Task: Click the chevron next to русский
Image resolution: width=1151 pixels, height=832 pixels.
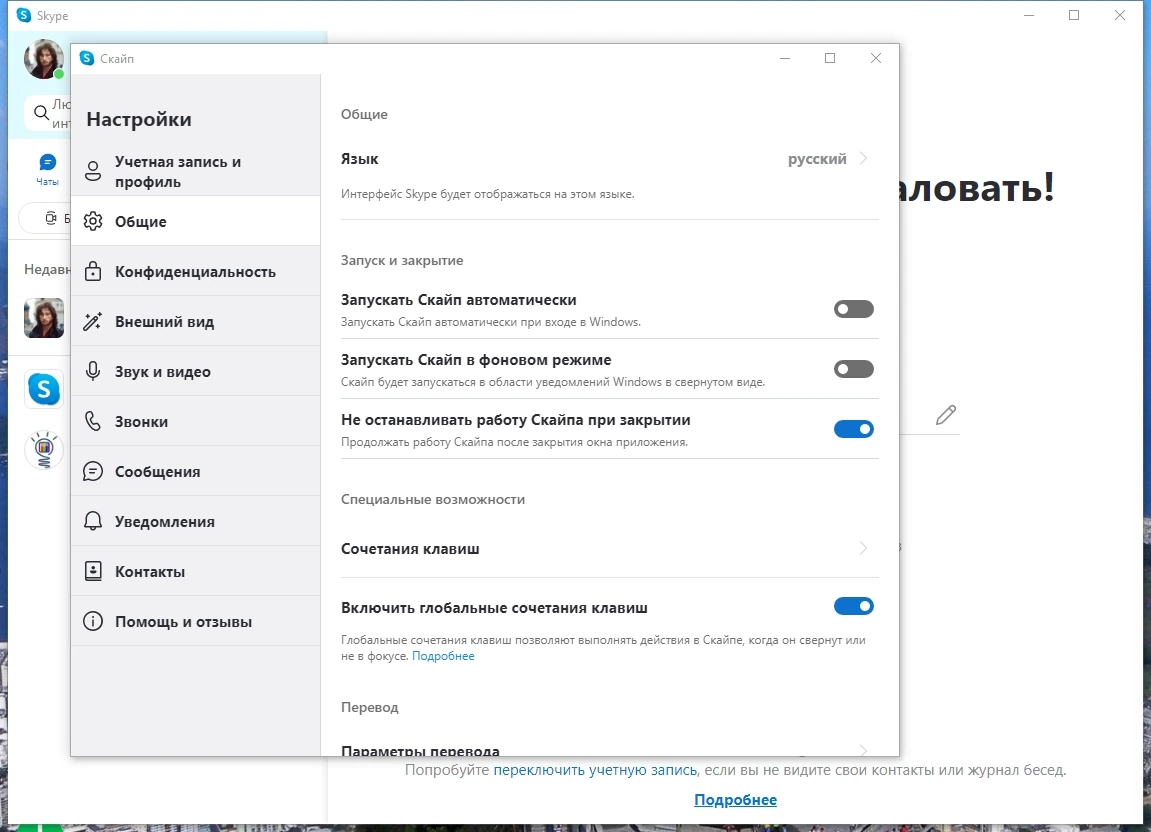Action: (x=863, y=159)
